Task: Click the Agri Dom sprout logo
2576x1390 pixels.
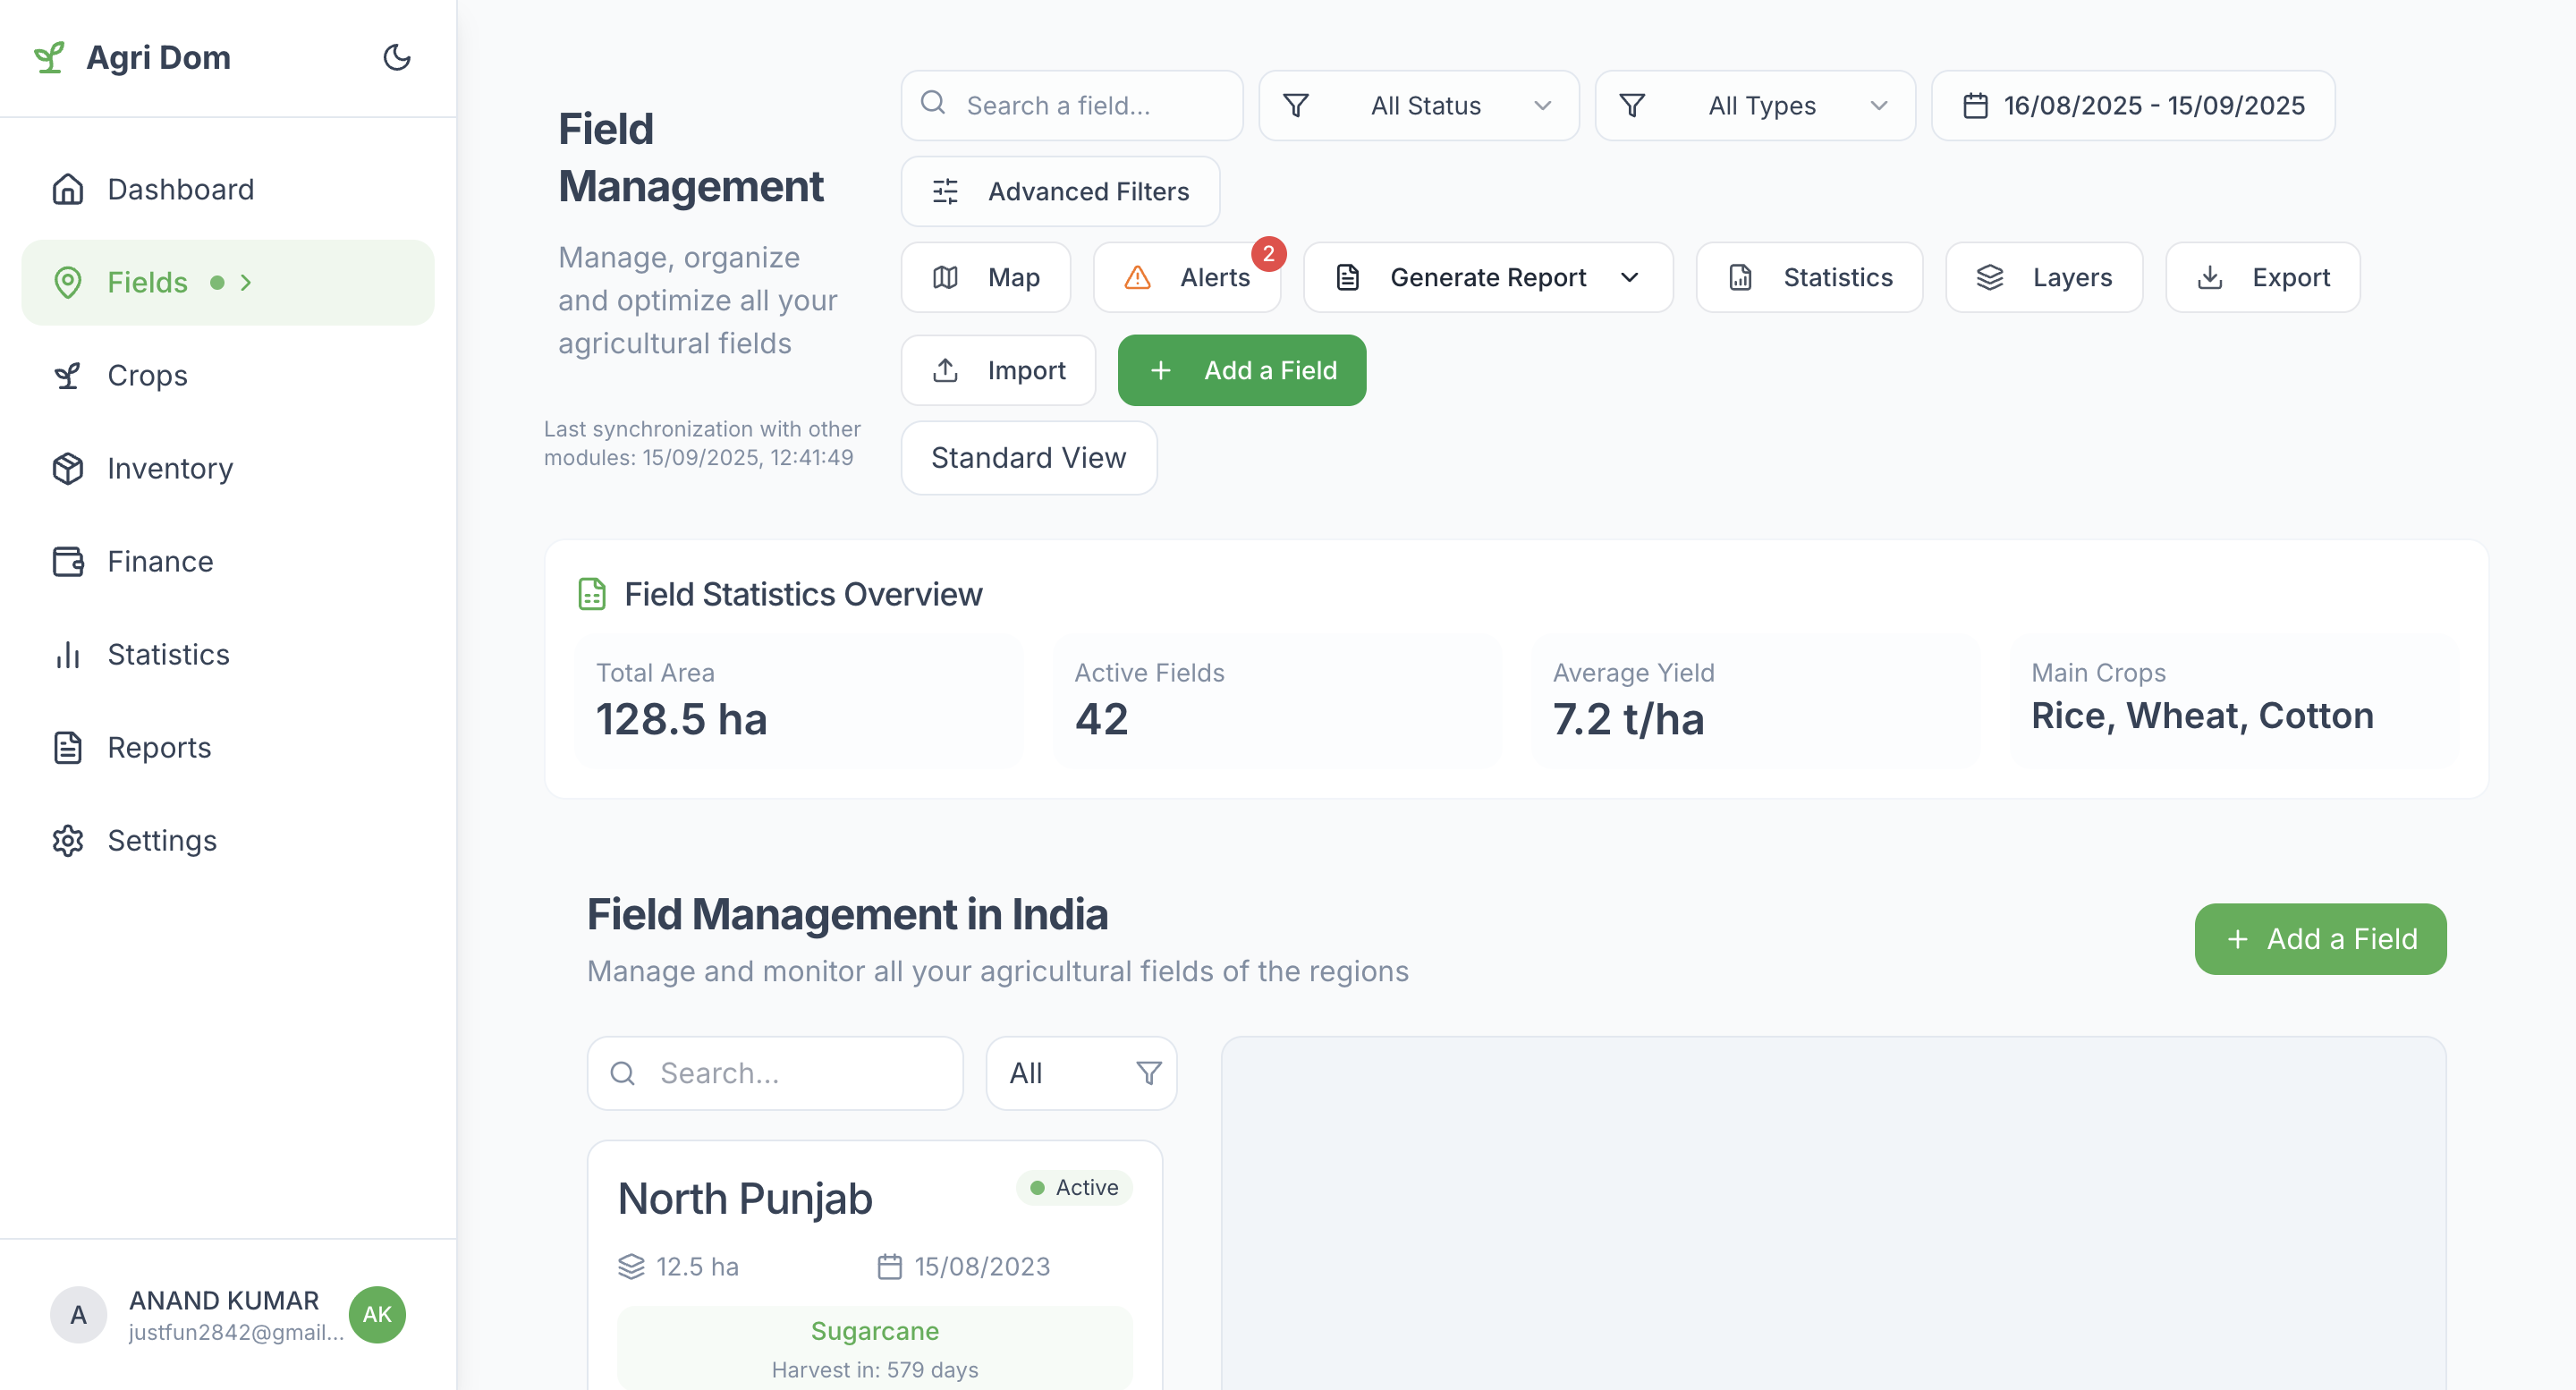Action: (x=49, y=57)
